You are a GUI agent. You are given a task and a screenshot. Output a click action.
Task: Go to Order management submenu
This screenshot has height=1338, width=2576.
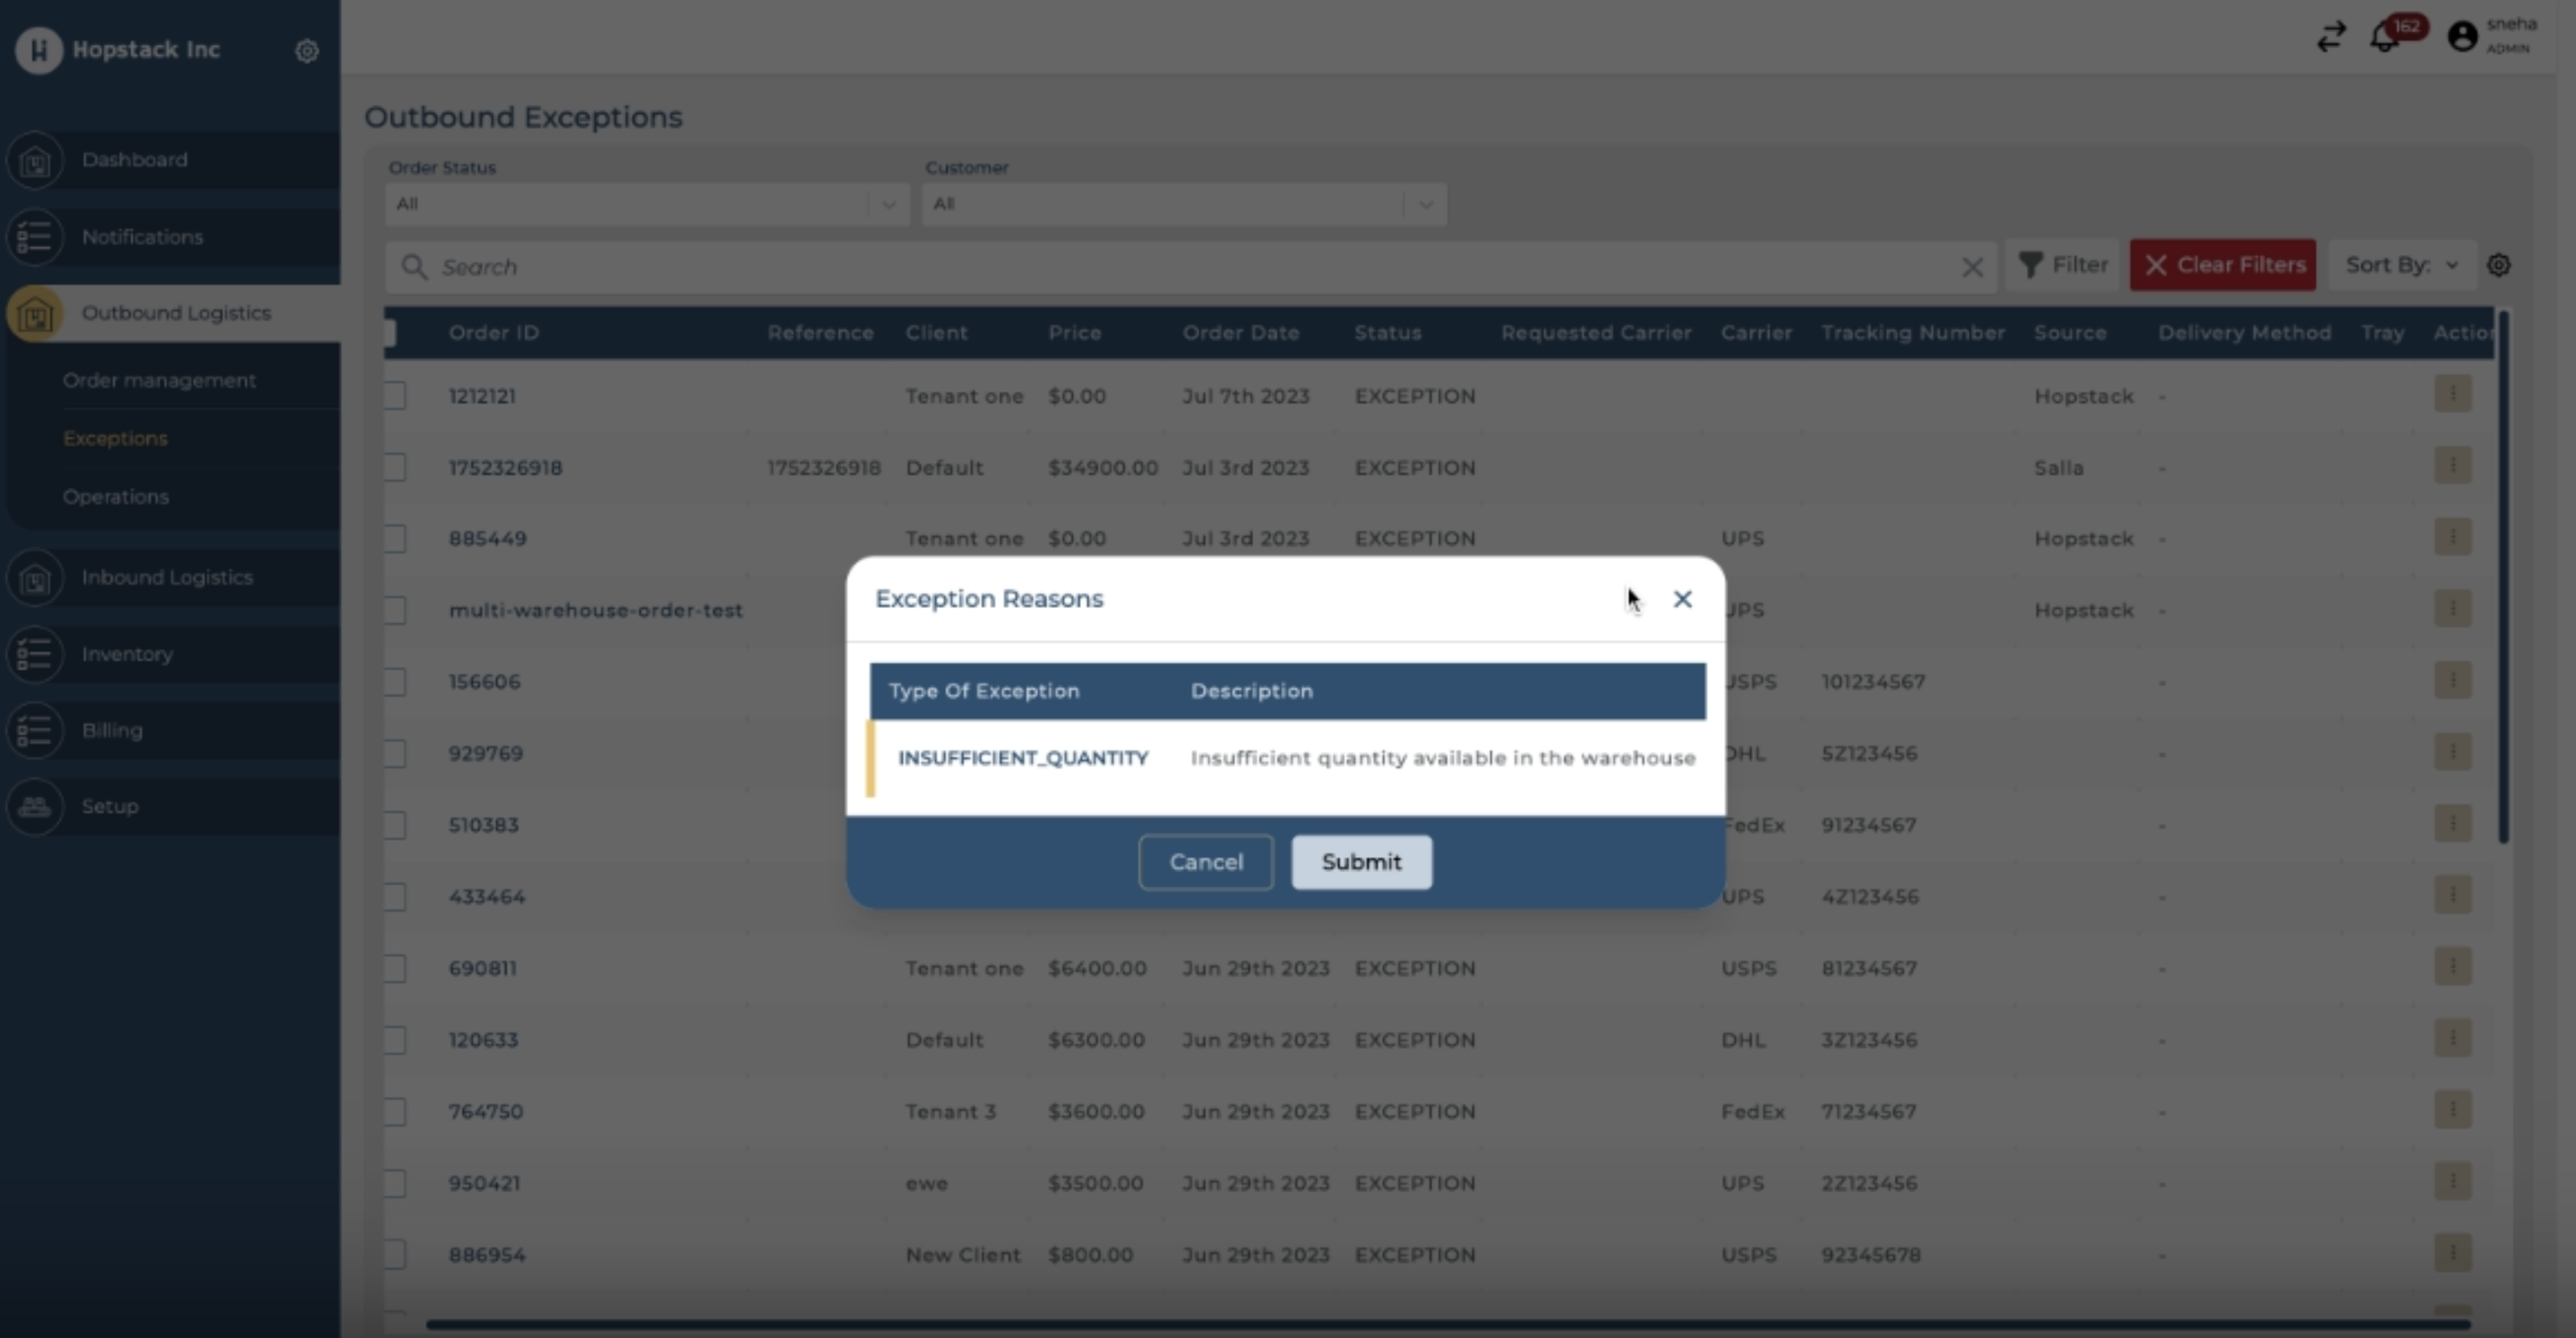[x=159, y=380]
